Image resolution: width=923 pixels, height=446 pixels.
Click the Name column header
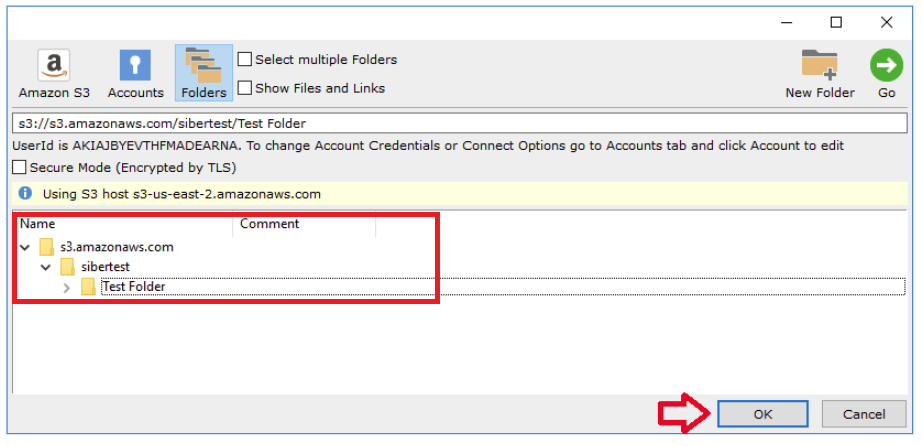tap(120, 225)
